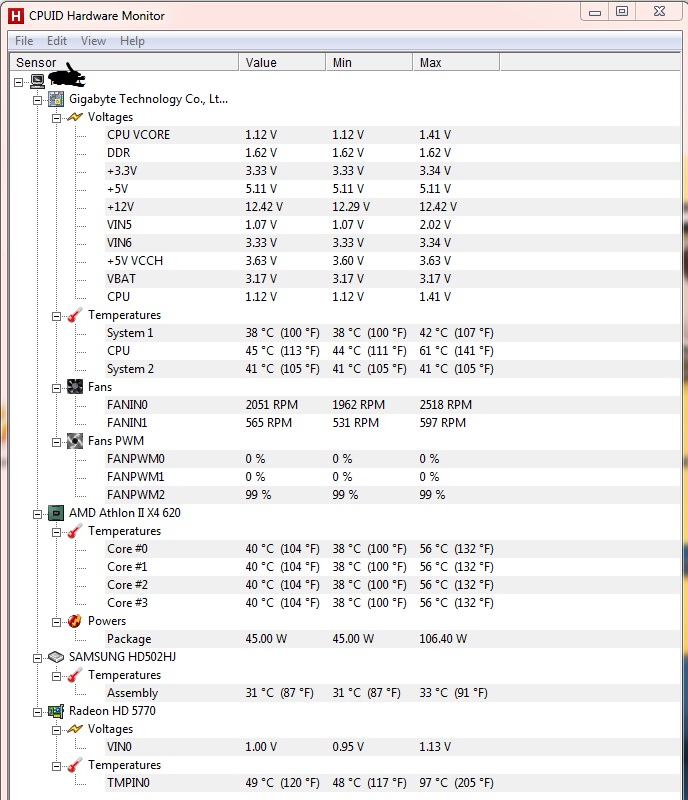The width and height of the screenshot is (688, 800).
Task: Select the VIN5 voltage row
Action: click(x=392, y=224)
